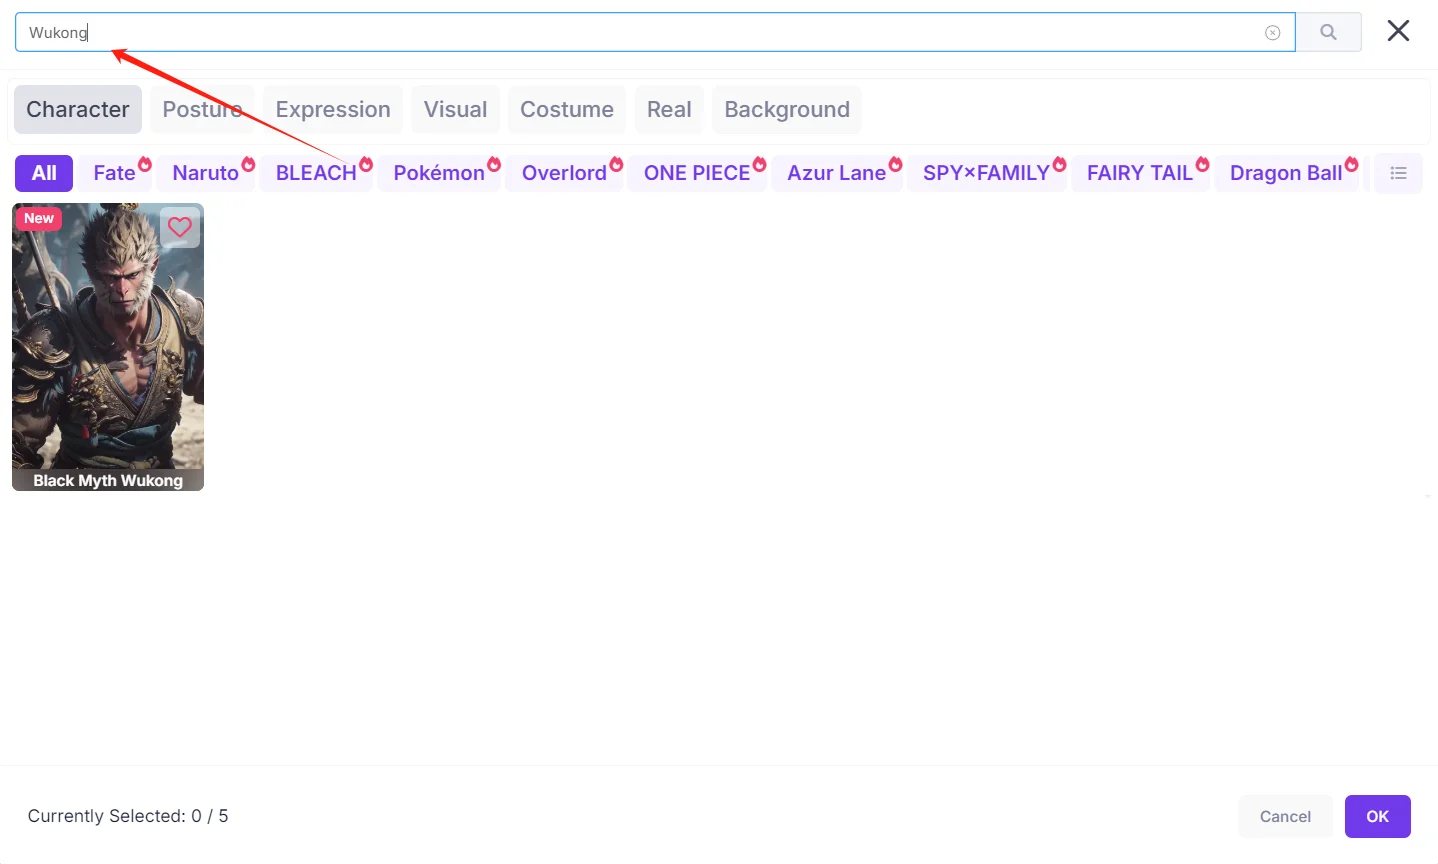Click the Cancel button
Viewport: 1438px width, 864px height.
point(1285,816)
